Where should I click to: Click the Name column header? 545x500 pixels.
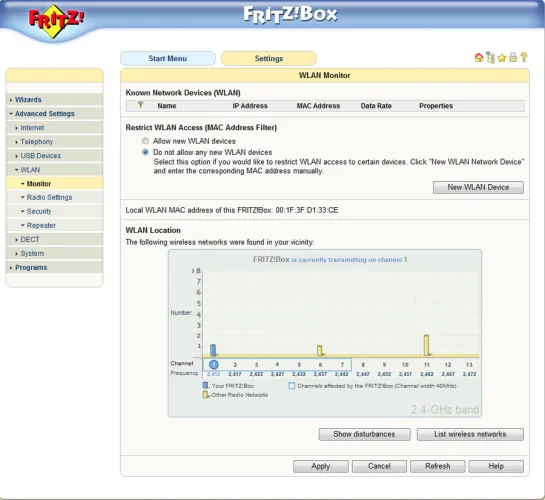point(167,106)
